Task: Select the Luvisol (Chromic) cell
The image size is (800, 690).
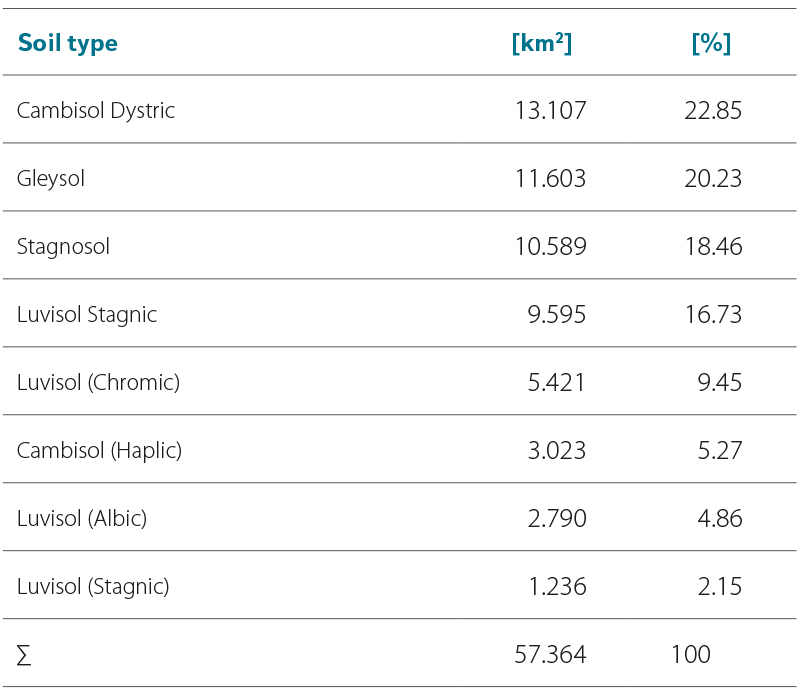Action: tap(98, 382)
